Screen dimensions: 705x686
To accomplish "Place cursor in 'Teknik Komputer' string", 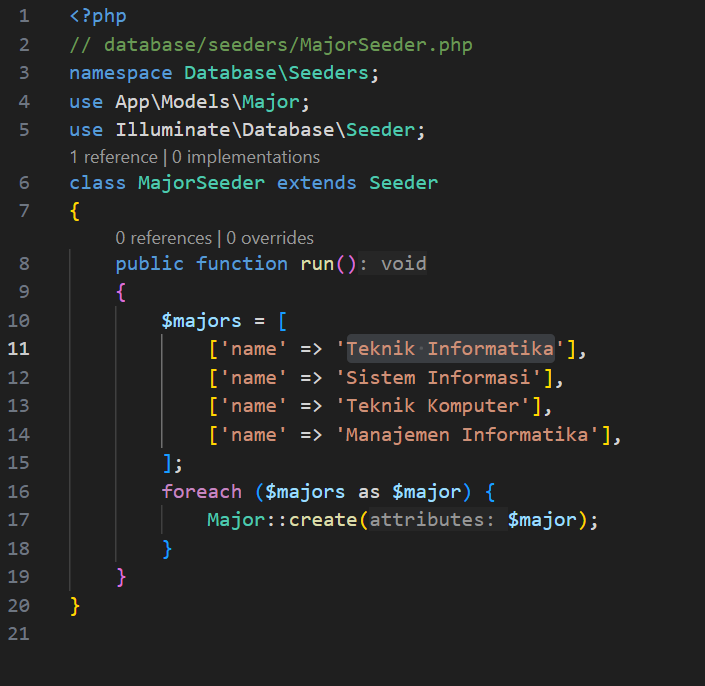I will [x=433, y=406].
